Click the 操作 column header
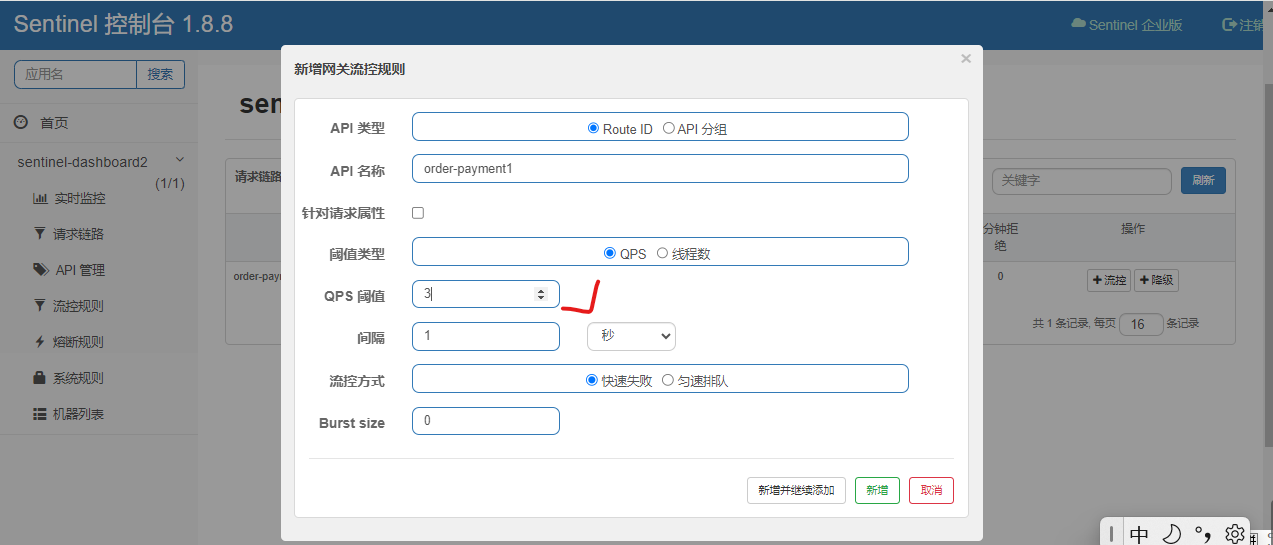The height and width of the screenshot is (545, 1273). point(1133,229)
